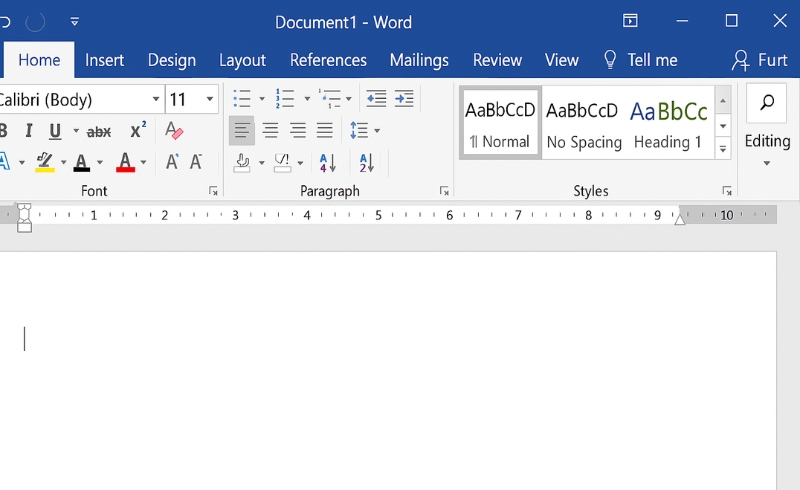Start a multilevel list

[x=330, y=98]
